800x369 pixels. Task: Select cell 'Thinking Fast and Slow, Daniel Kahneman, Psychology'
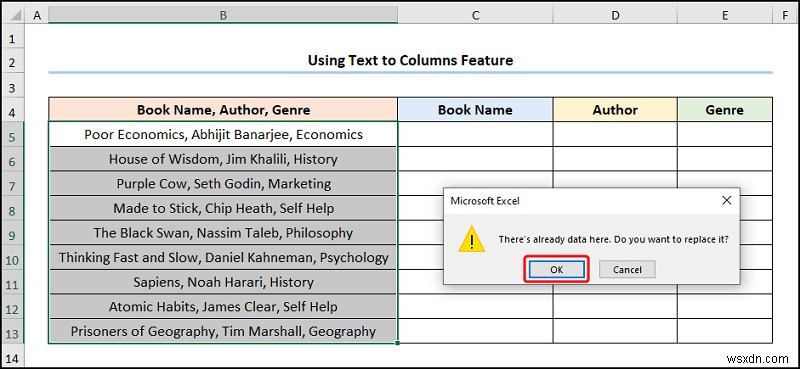223,257
